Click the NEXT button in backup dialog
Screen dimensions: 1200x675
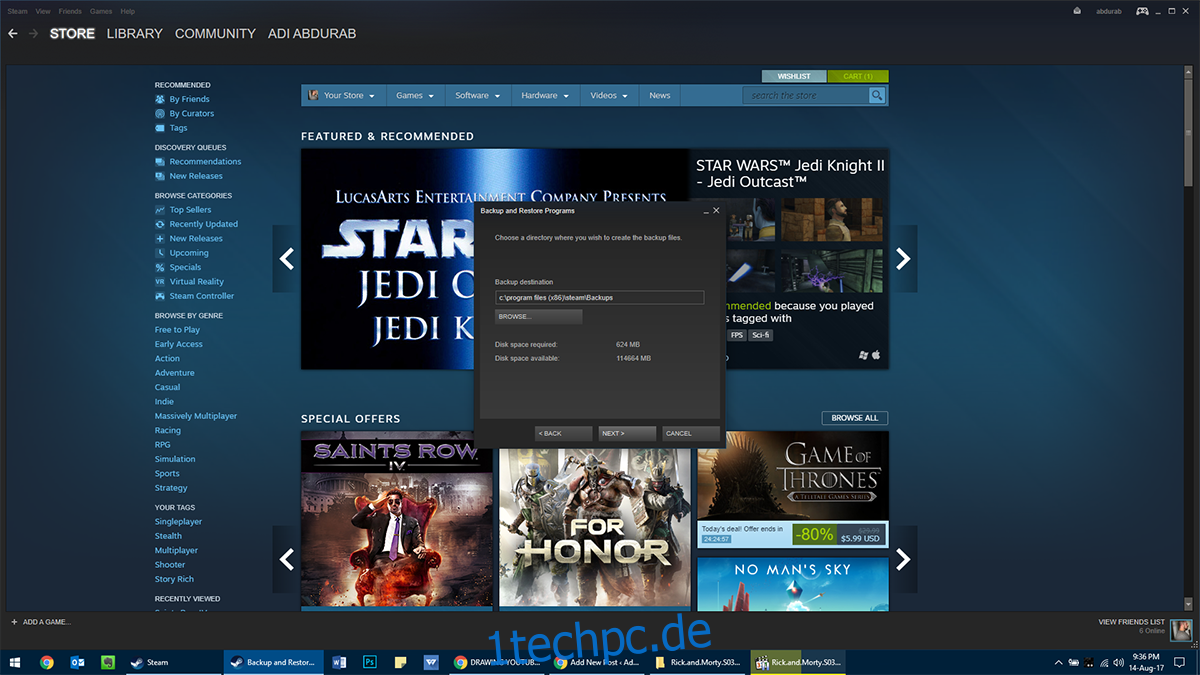[627, 433]
